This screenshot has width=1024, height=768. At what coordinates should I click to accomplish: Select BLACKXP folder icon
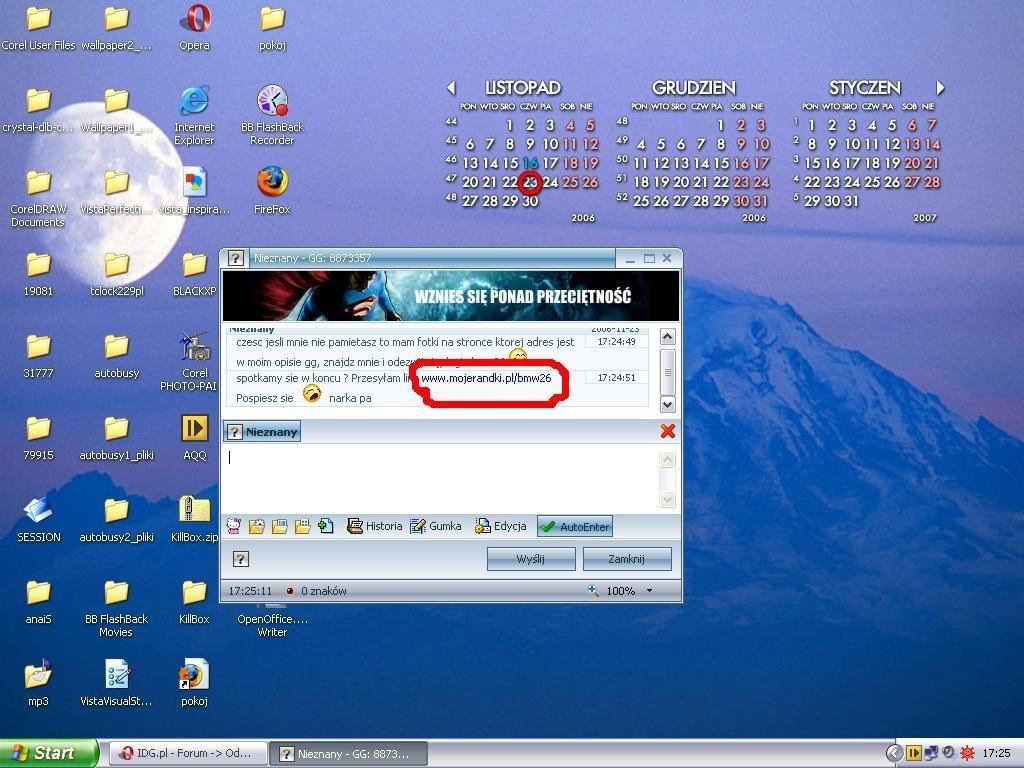point(195,273)
